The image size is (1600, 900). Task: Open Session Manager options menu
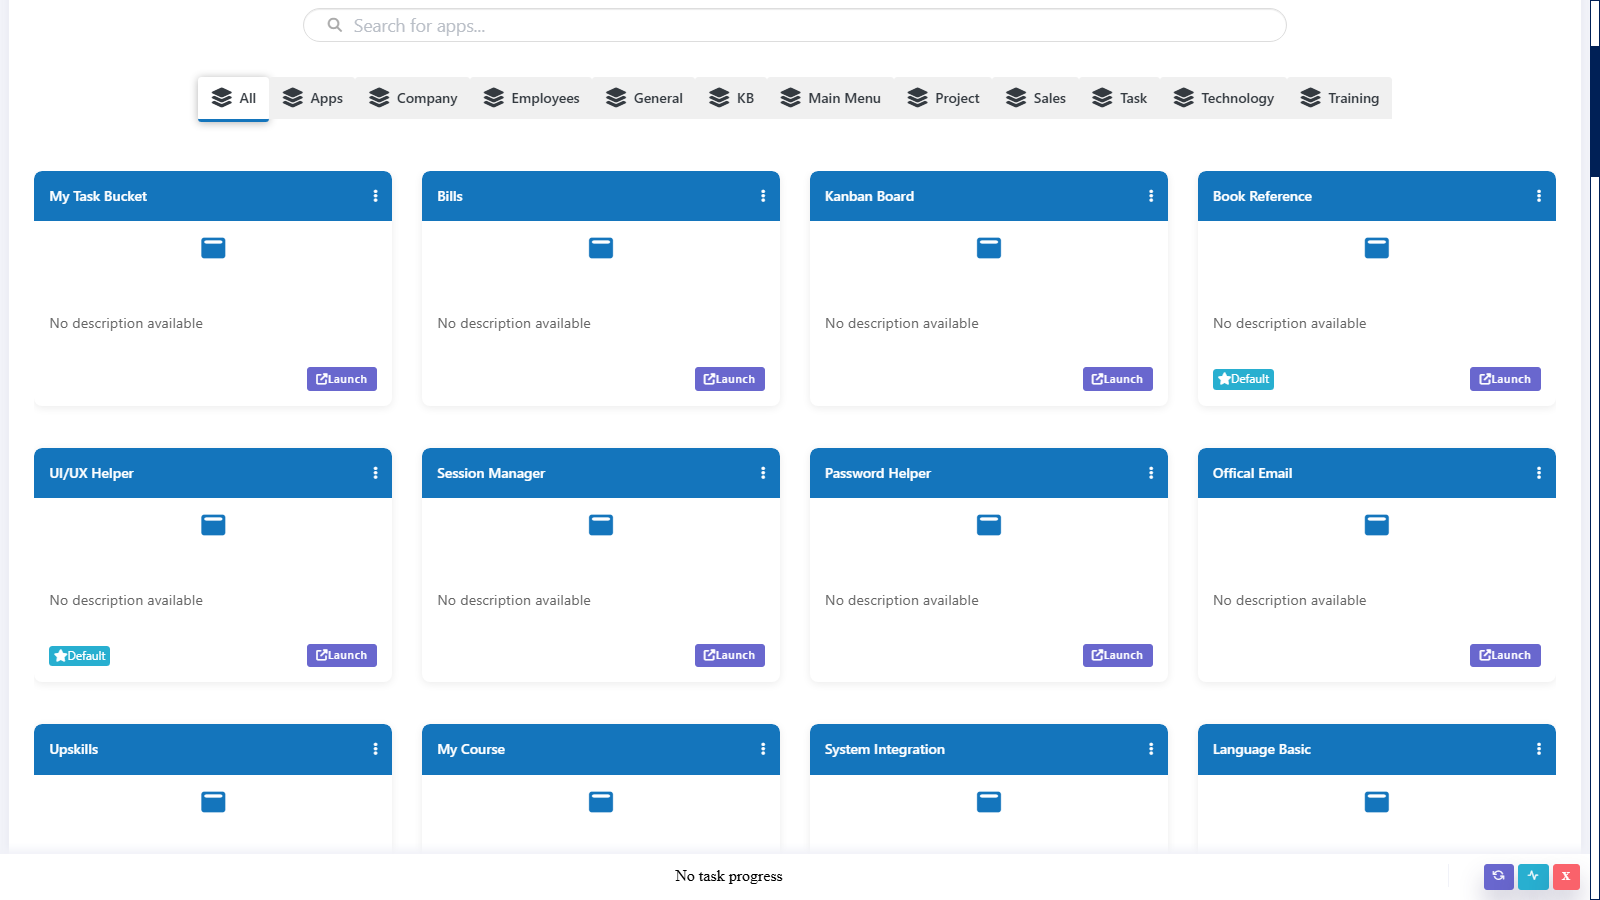(763, 473)
